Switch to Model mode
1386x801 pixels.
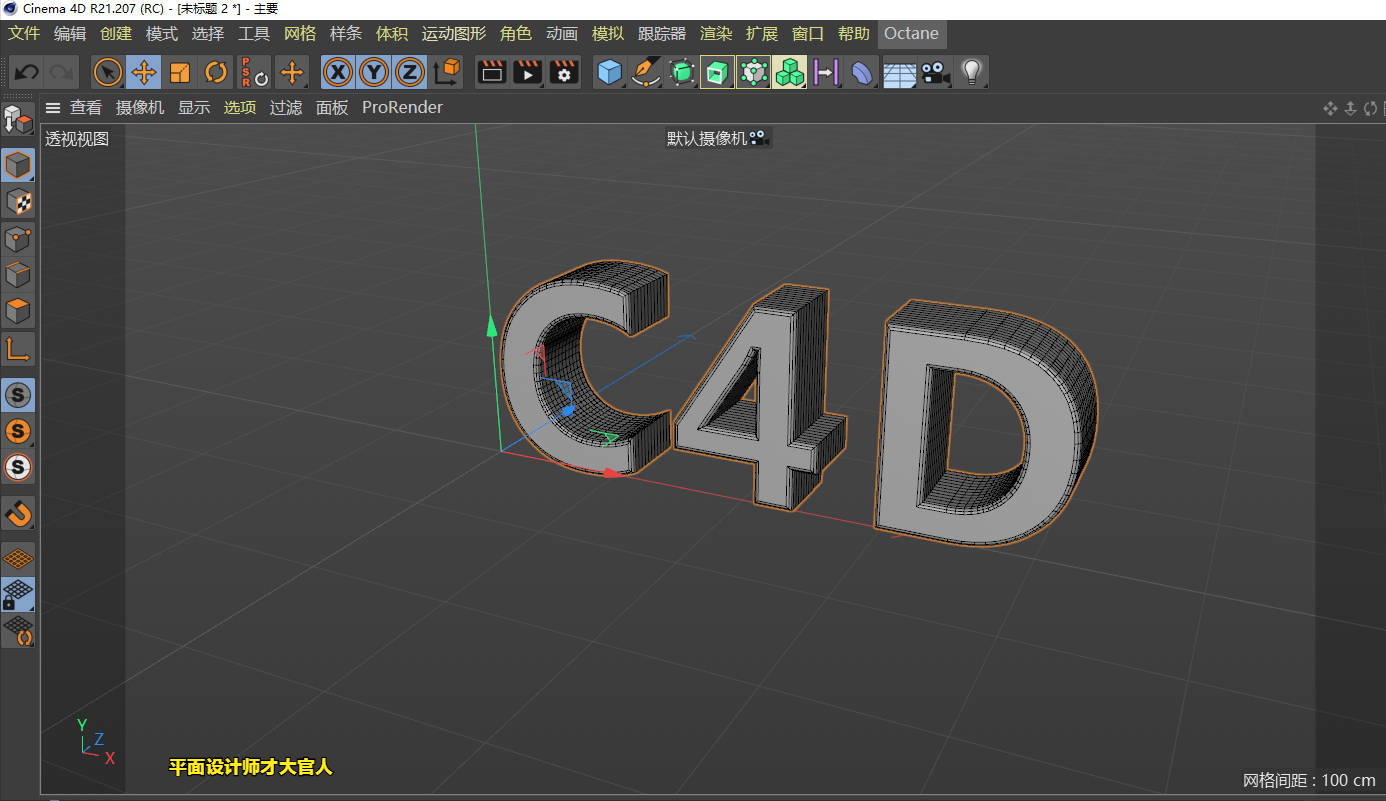pos(18,165)
